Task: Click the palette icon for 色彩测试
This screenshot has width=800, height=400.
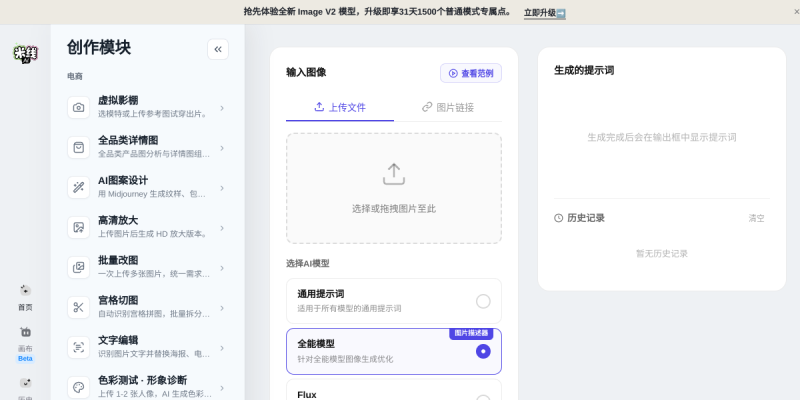Action: (79, 387)
